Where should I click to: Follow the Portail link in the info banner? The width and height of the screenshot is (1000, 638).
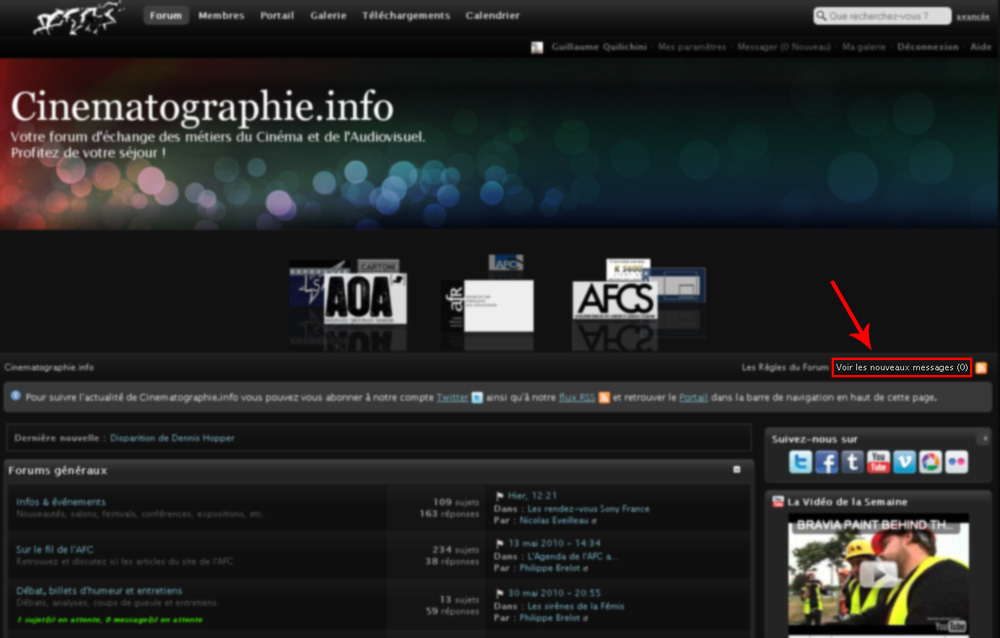tap(693, 397)
